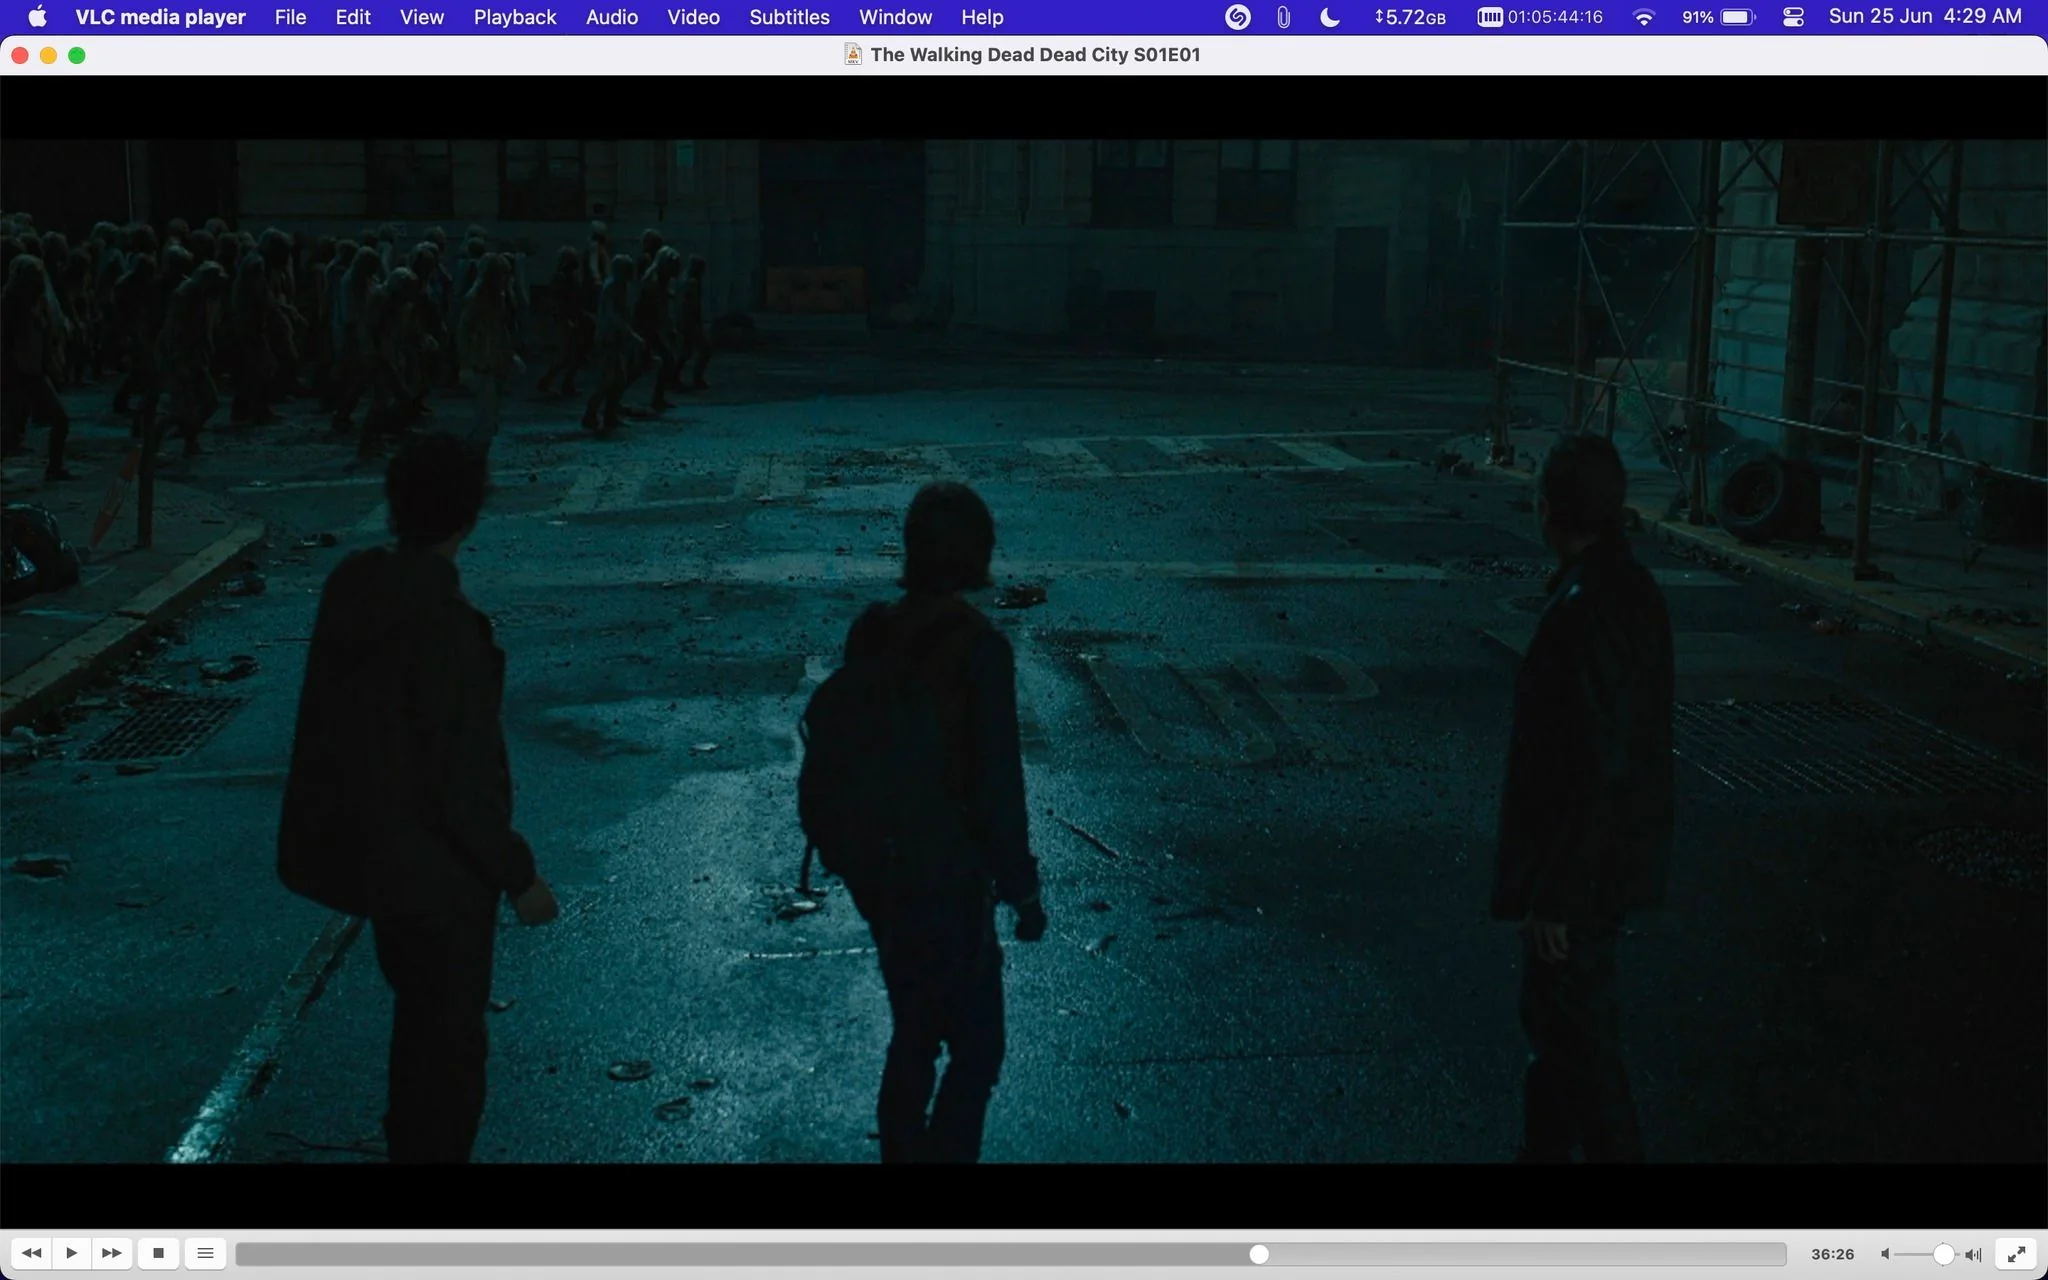Image resolution: width=2048 pixels, height=1280 pixels.
Task: Start playback with the play button
Action: click(x=71, y=1253)
